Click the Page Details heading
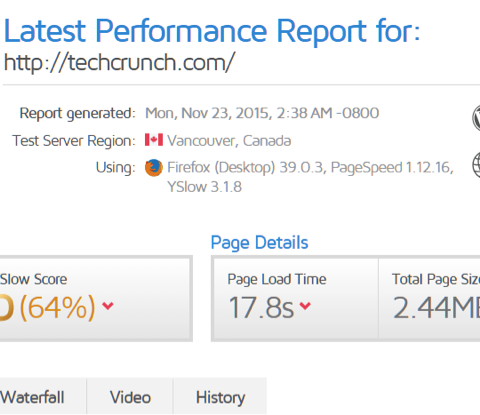This screenshot has height=415, width=480. click(259, 243)
